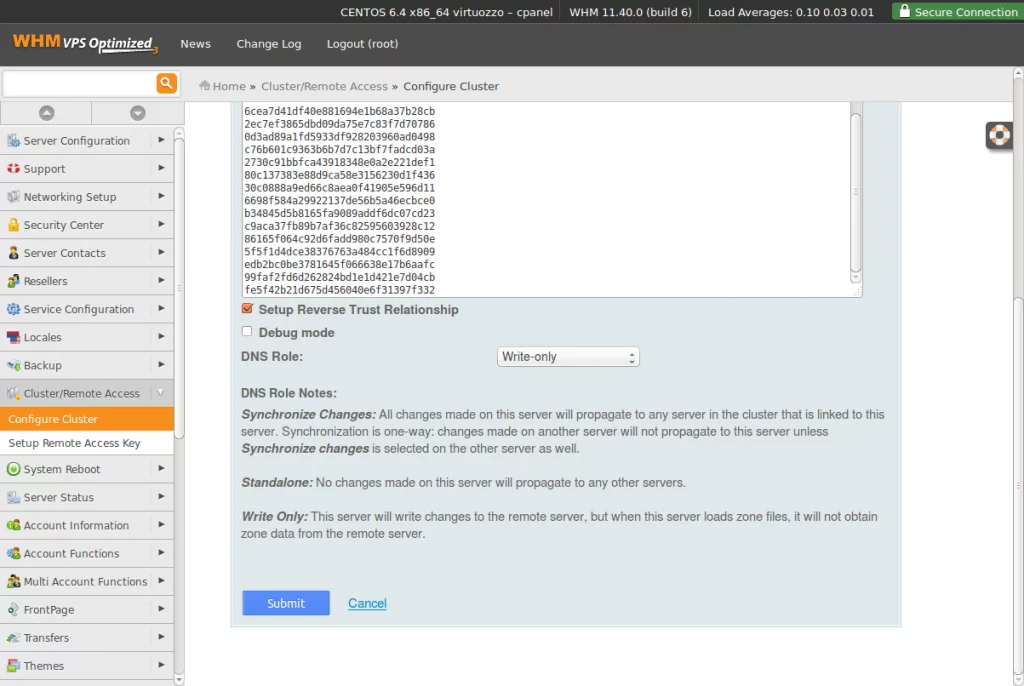Expand Server Contacts menu arrow
This screenshot has width=1024, height=686.
point(161,252)
